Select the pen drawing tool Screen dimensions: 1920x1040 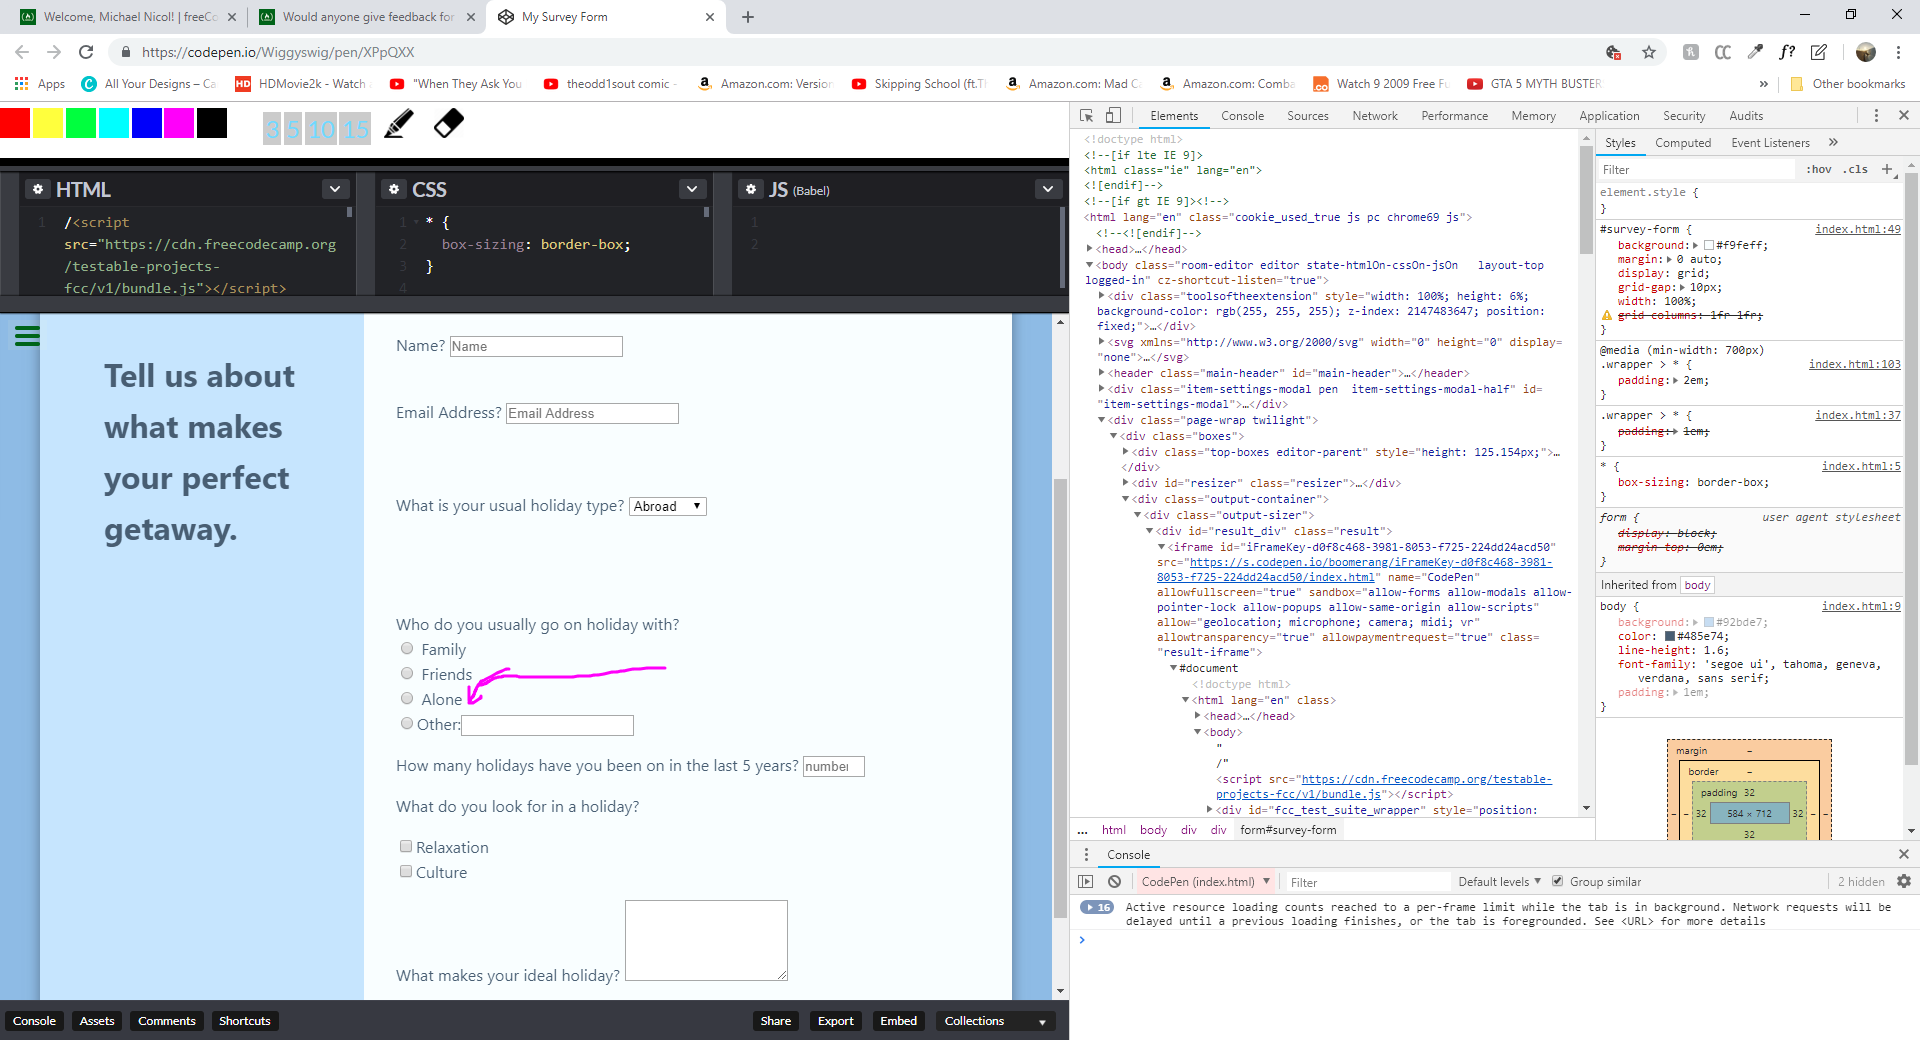pyautogui.click(x=399, y=124)
